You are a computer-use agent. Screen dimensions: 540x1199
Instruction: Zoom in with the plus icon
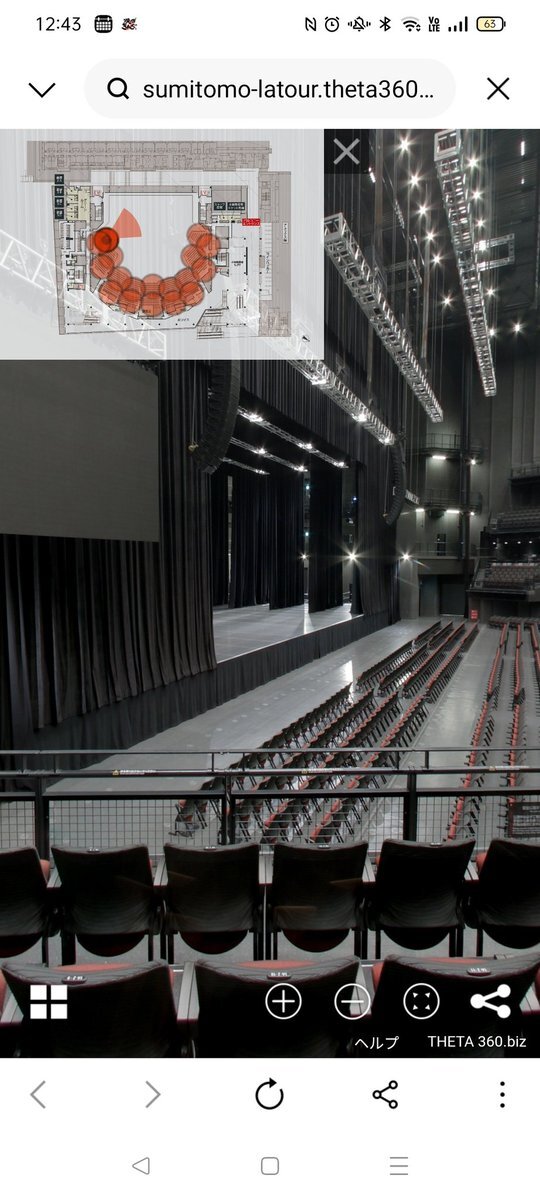click(x=283, y=1001)
